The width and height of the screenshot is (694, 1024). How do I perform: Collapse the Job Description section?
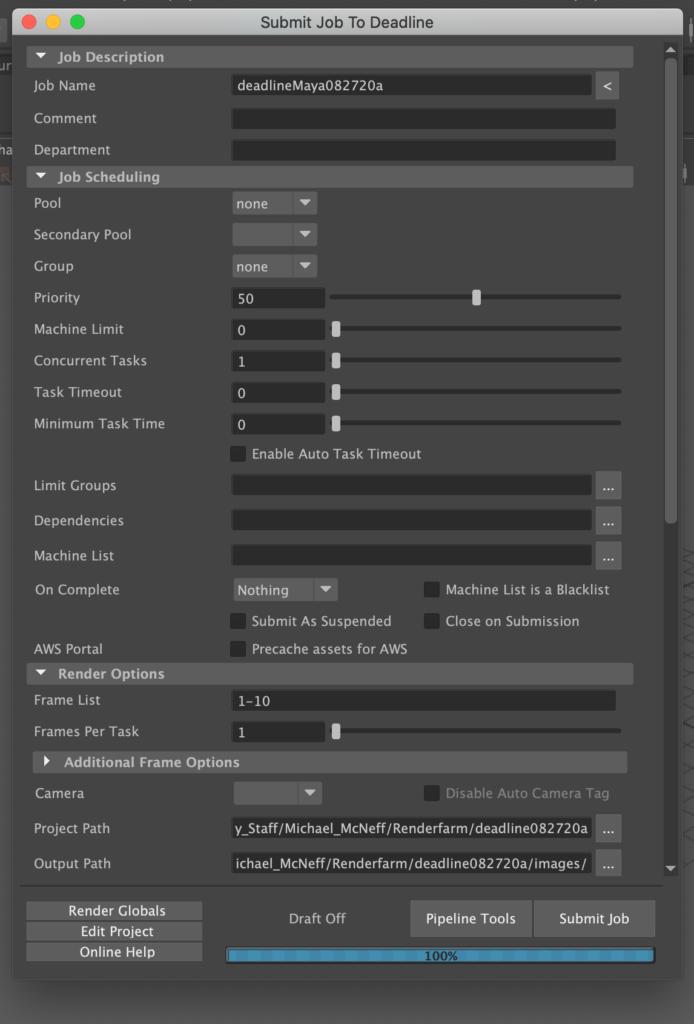pyautogui.click(x=41, y=57)
